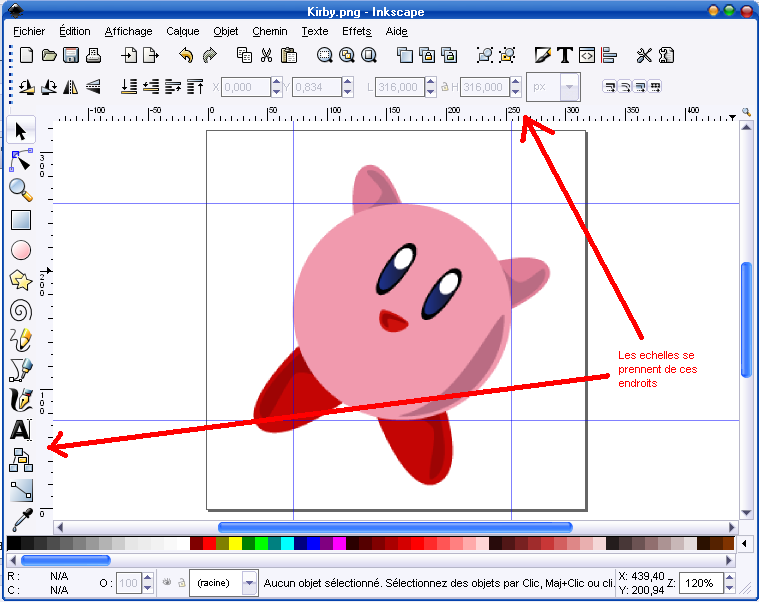Print the document icon

(x=93, y=56)
